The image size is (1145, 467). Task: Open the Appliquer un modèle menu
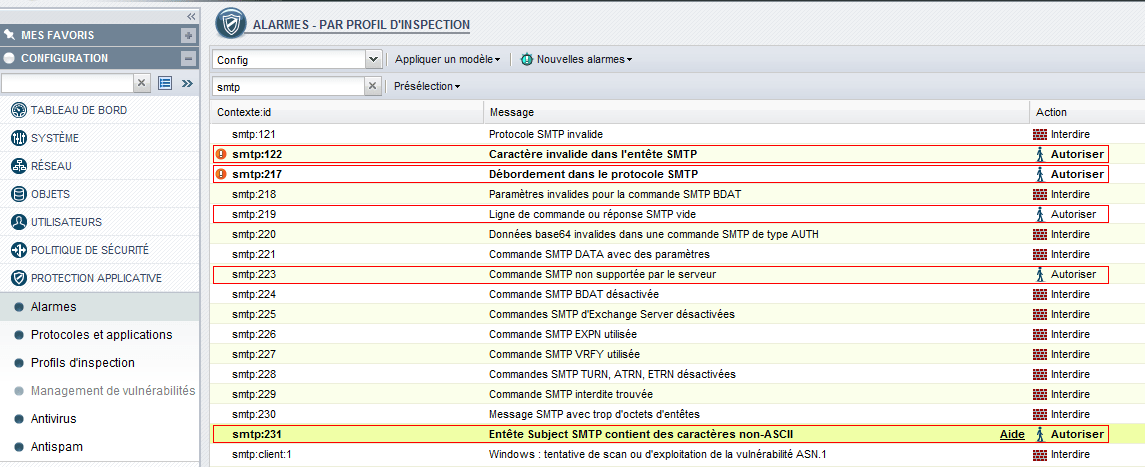(x=447, y=59)
